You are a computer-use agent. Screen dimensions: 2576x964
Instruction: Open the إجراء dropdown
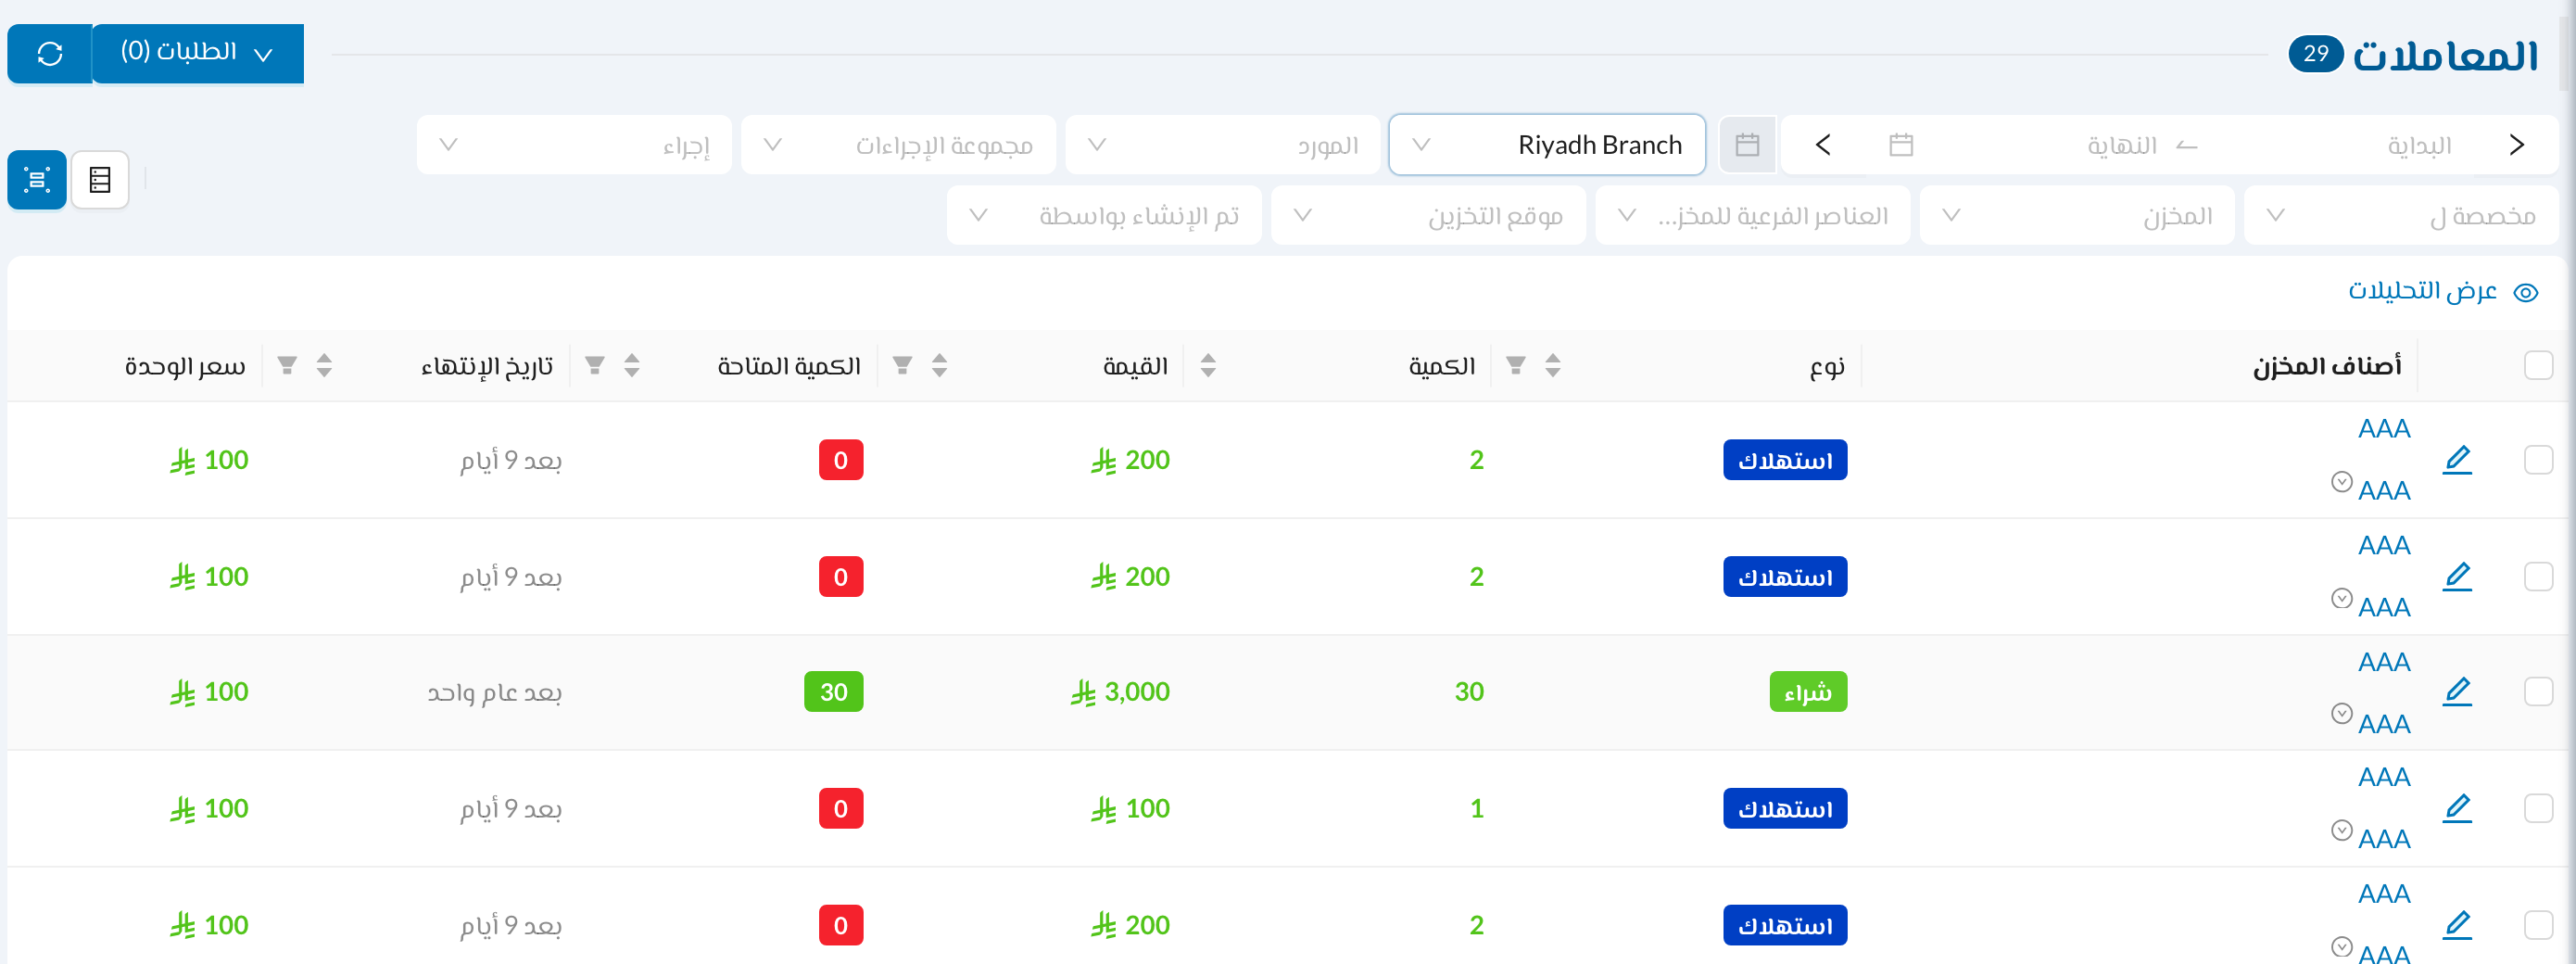coord(574,145)
